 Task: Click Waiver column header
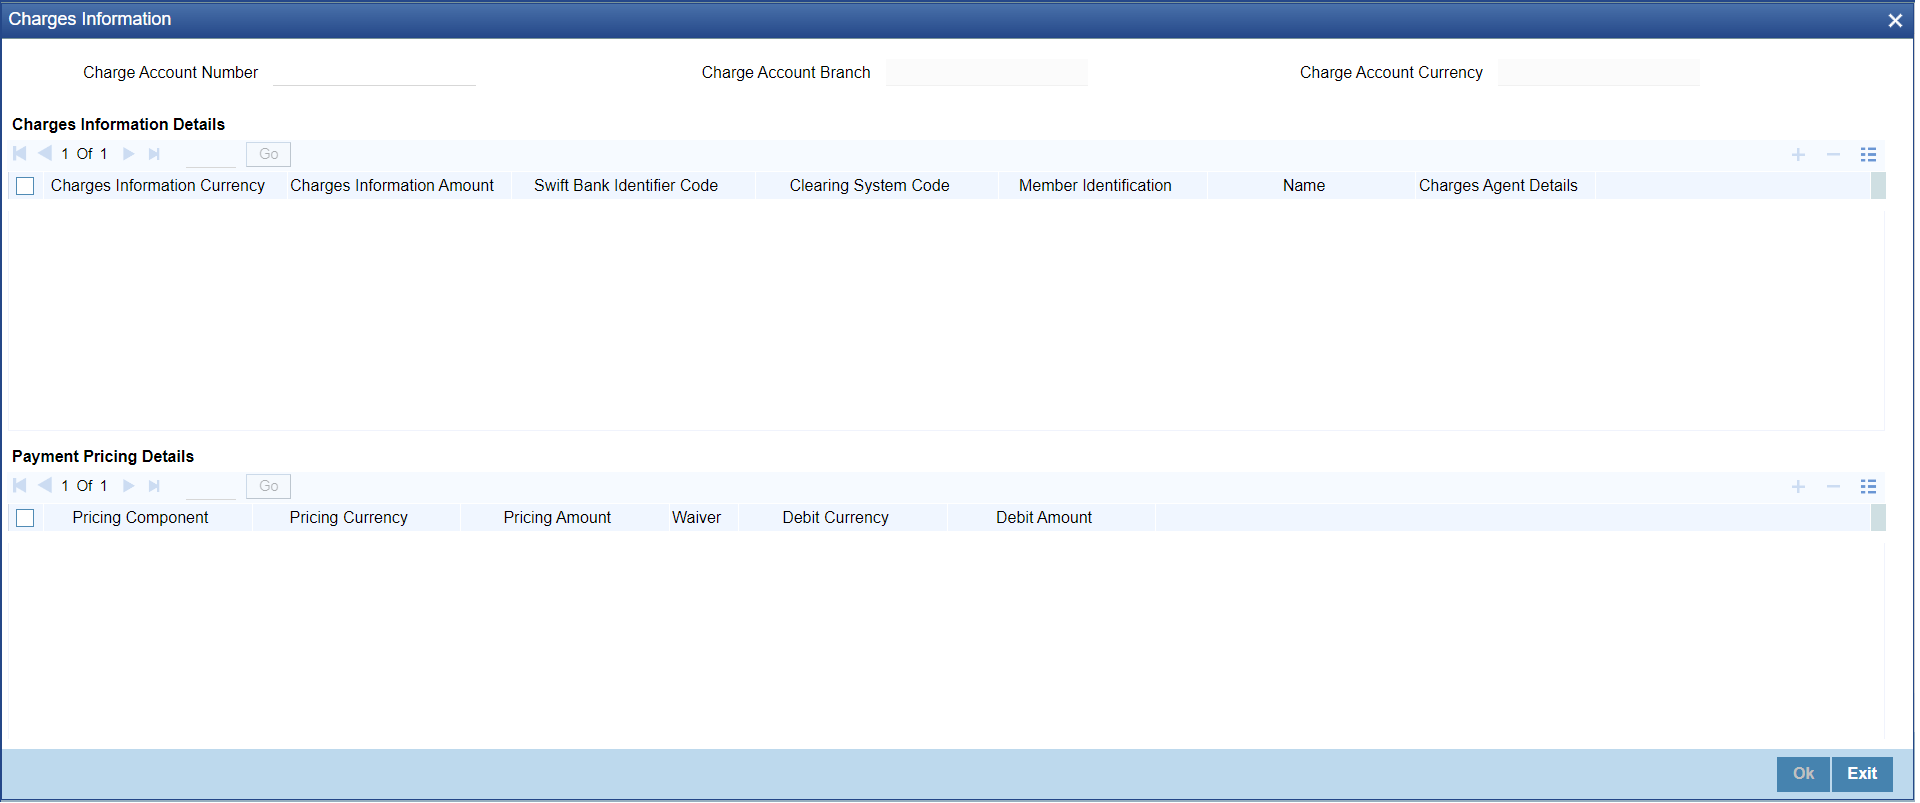(696, 518)
